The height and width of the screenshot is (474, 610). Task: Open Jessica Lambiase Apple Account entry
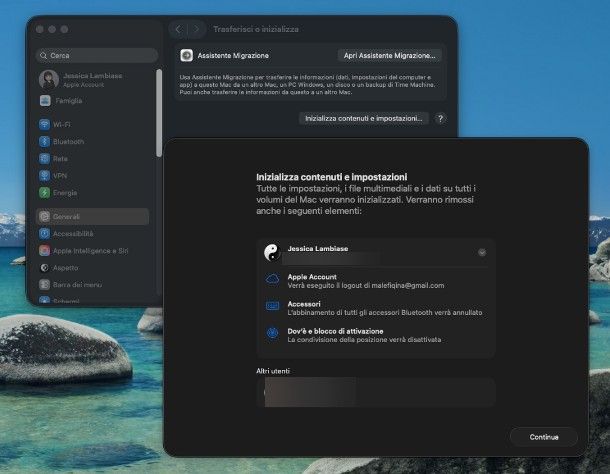93,79
